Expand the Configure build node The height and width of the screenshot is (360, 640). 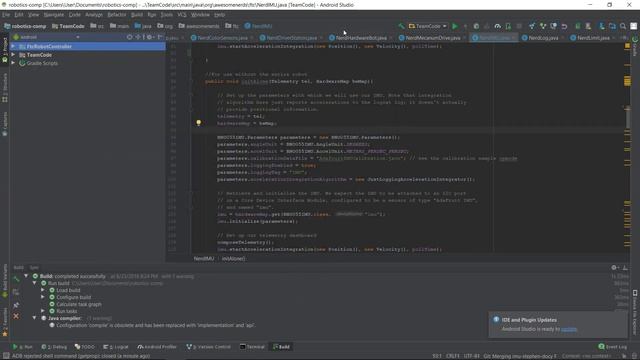(x=43, y=297)
